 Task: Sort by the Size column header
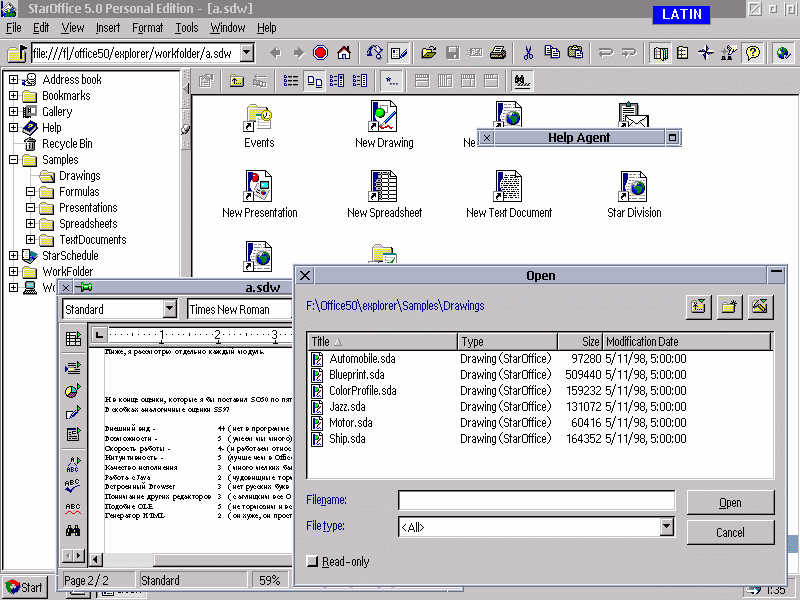coord(580,341)
